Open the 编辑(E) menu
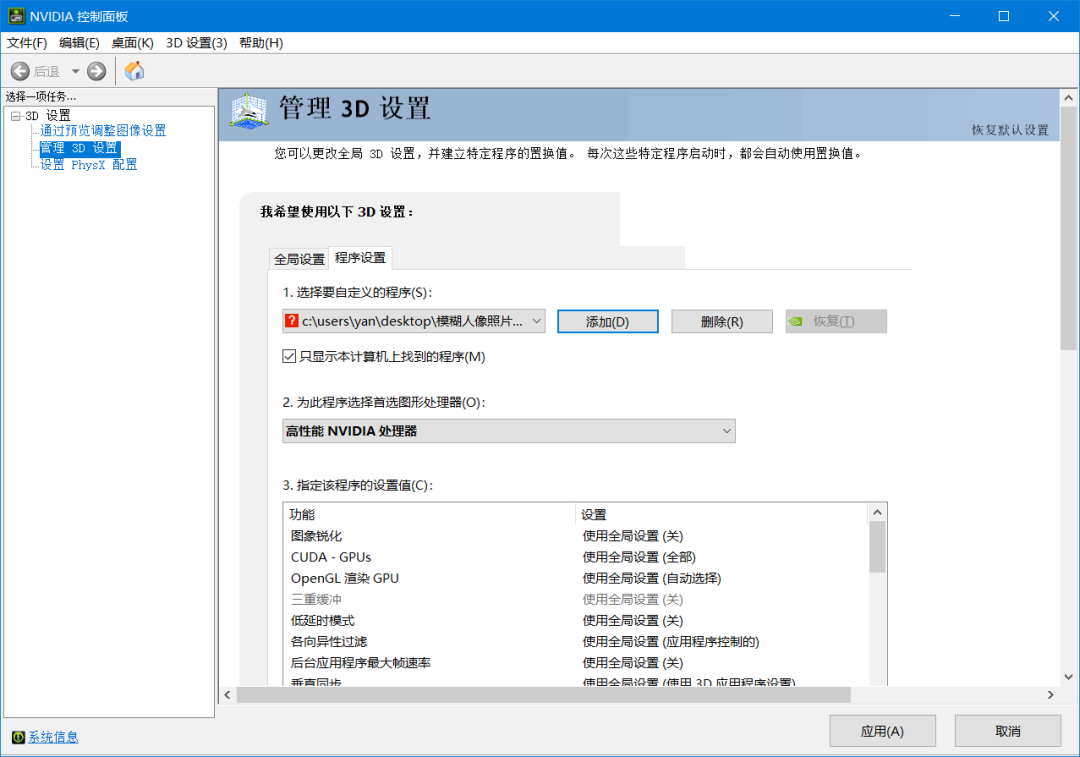The height and width of the screenshot is (757, 1080). [79, 43]
